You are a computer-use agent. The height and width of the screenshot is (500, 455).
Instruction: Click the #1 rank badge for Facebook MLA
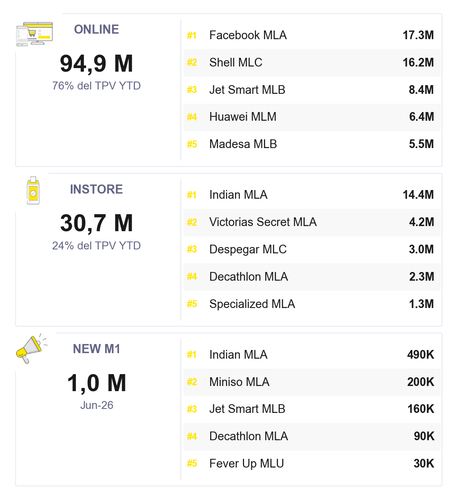click(192, 35)
